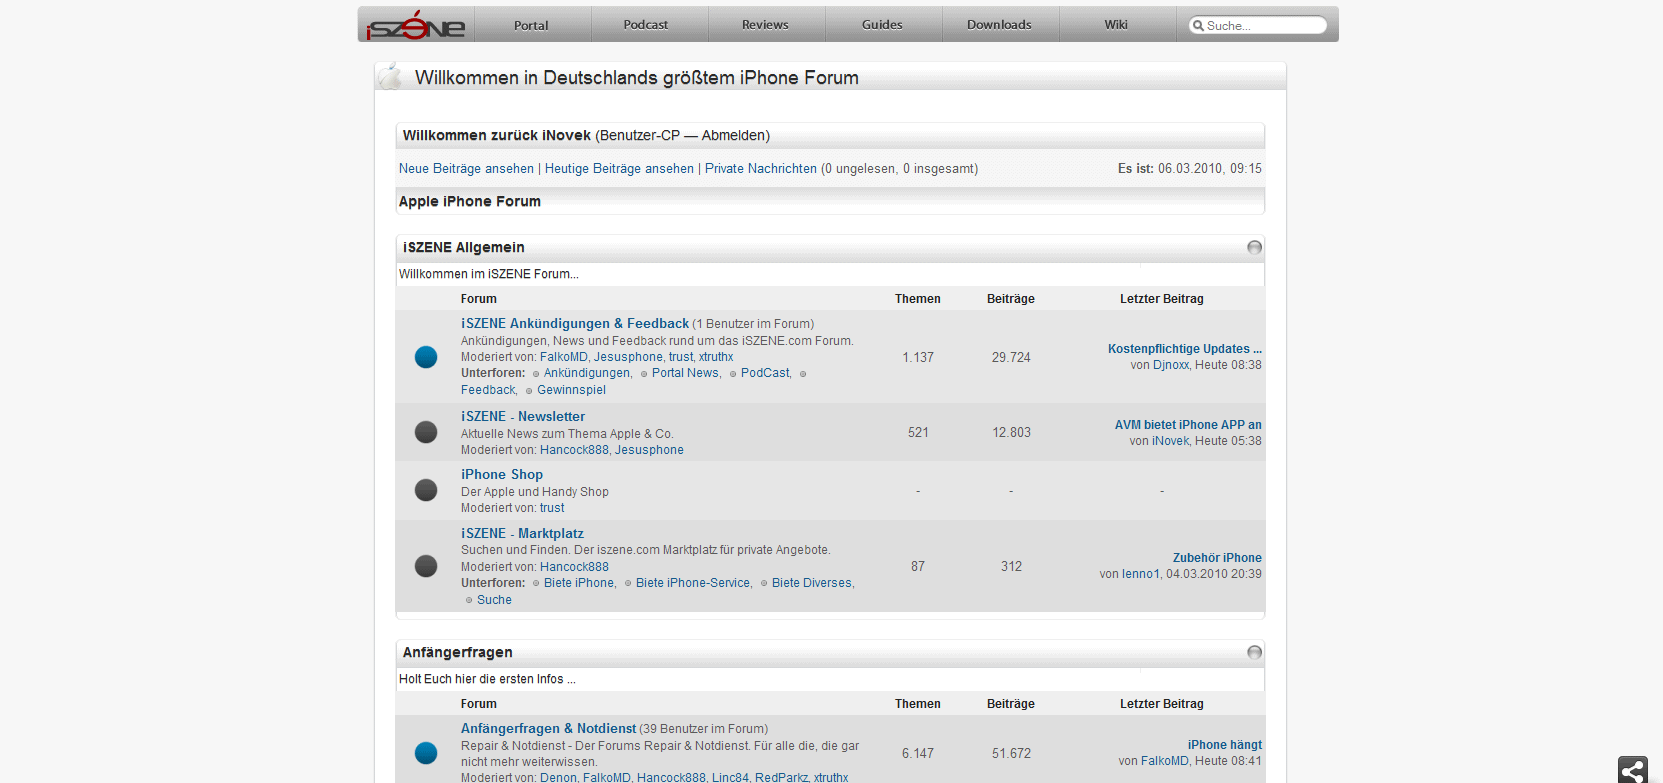Click the grey status icon for iSZENE - Newsletter

tap(426, 432)
